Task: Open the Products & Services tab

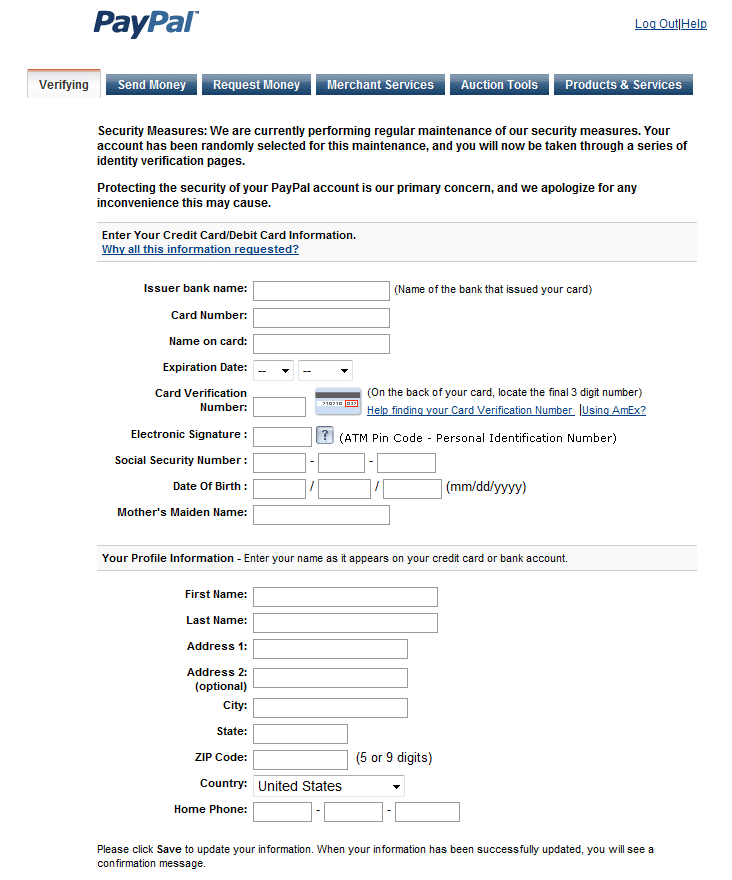Action: pyautogui.click(x=623, y=85)
